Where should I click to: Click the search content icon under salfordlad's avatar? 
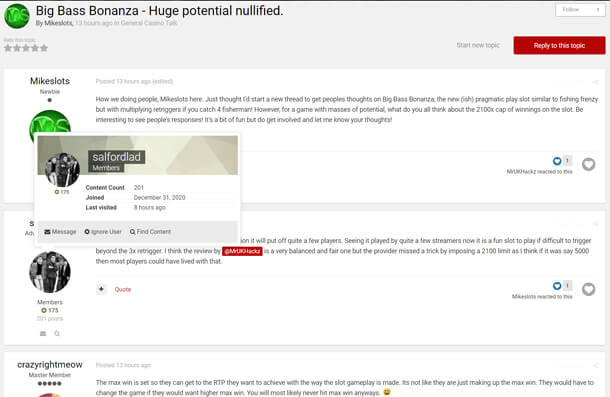[57, 334]
